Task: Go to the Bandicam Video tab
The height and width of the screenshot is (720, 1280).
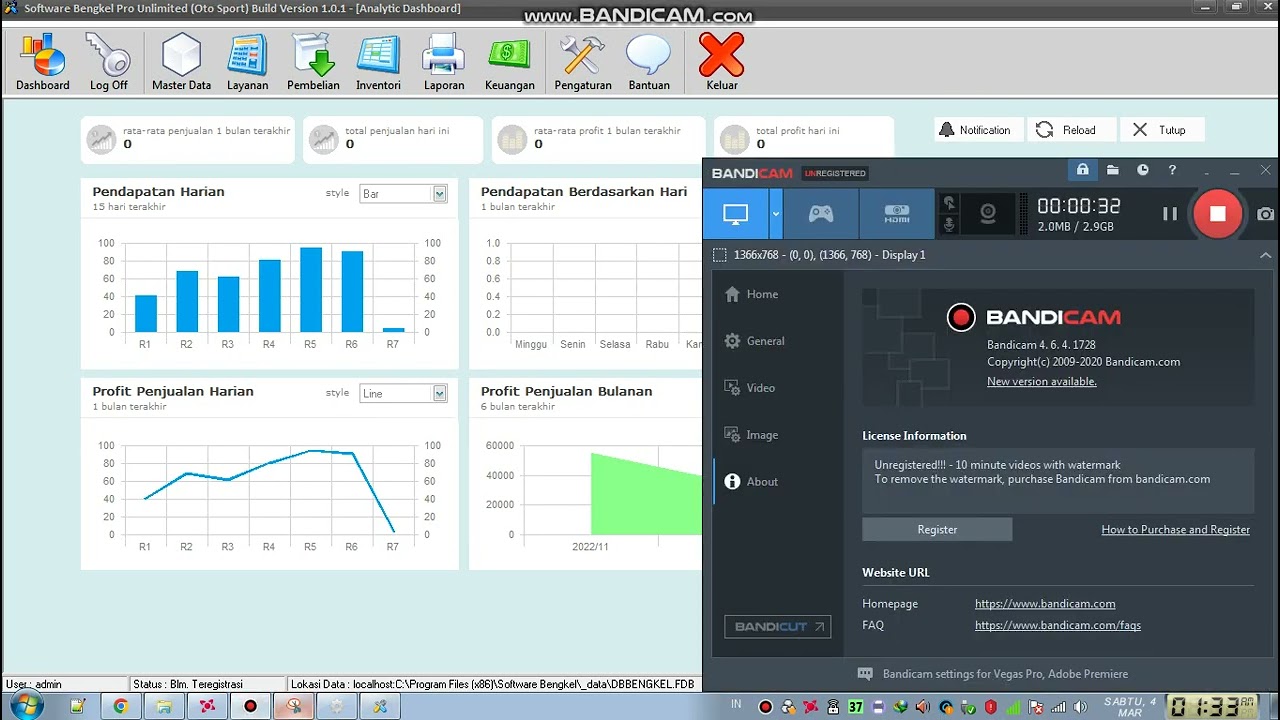Action: pyautogui.click(x=749, y=388)
